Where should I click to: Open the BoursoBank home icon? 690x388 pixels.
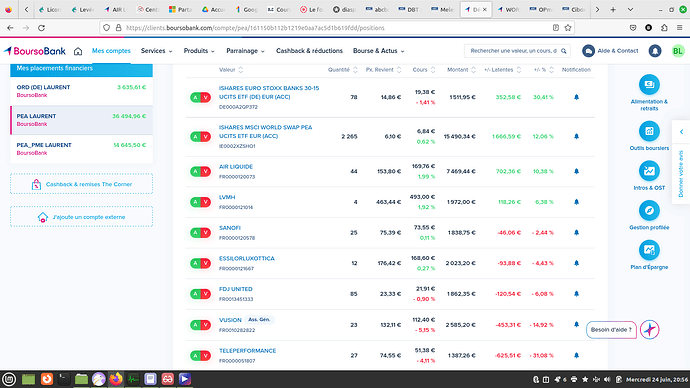click(x=78, y=51)
